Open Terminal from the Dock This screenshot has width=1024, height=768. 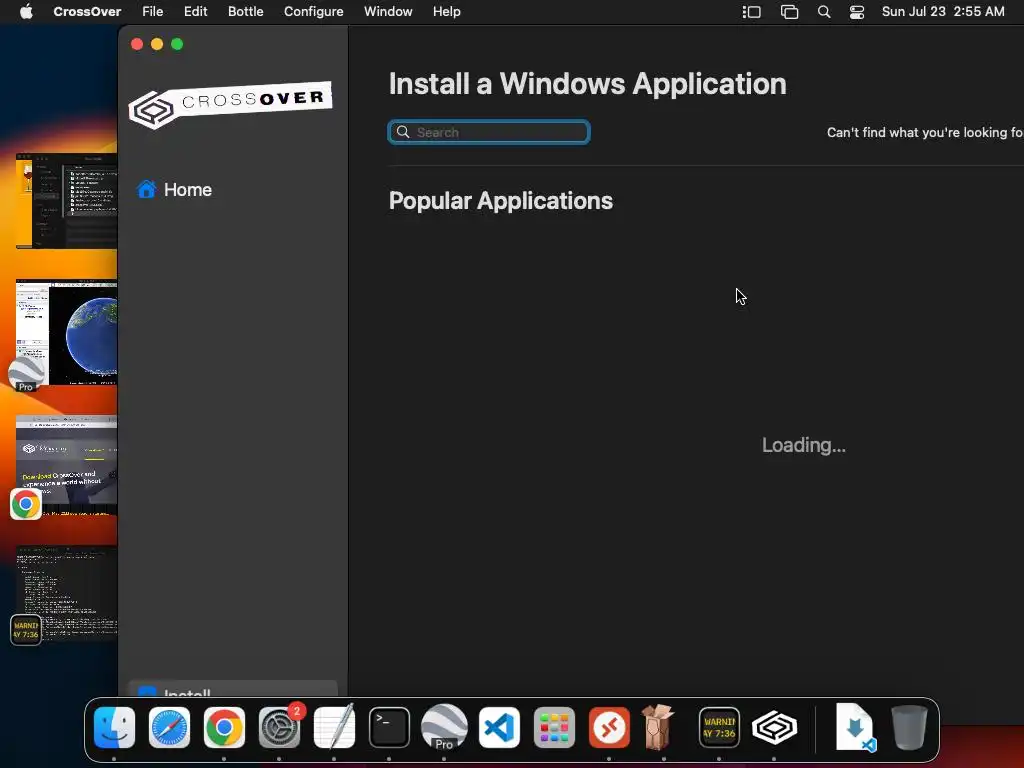coord(389,728)
